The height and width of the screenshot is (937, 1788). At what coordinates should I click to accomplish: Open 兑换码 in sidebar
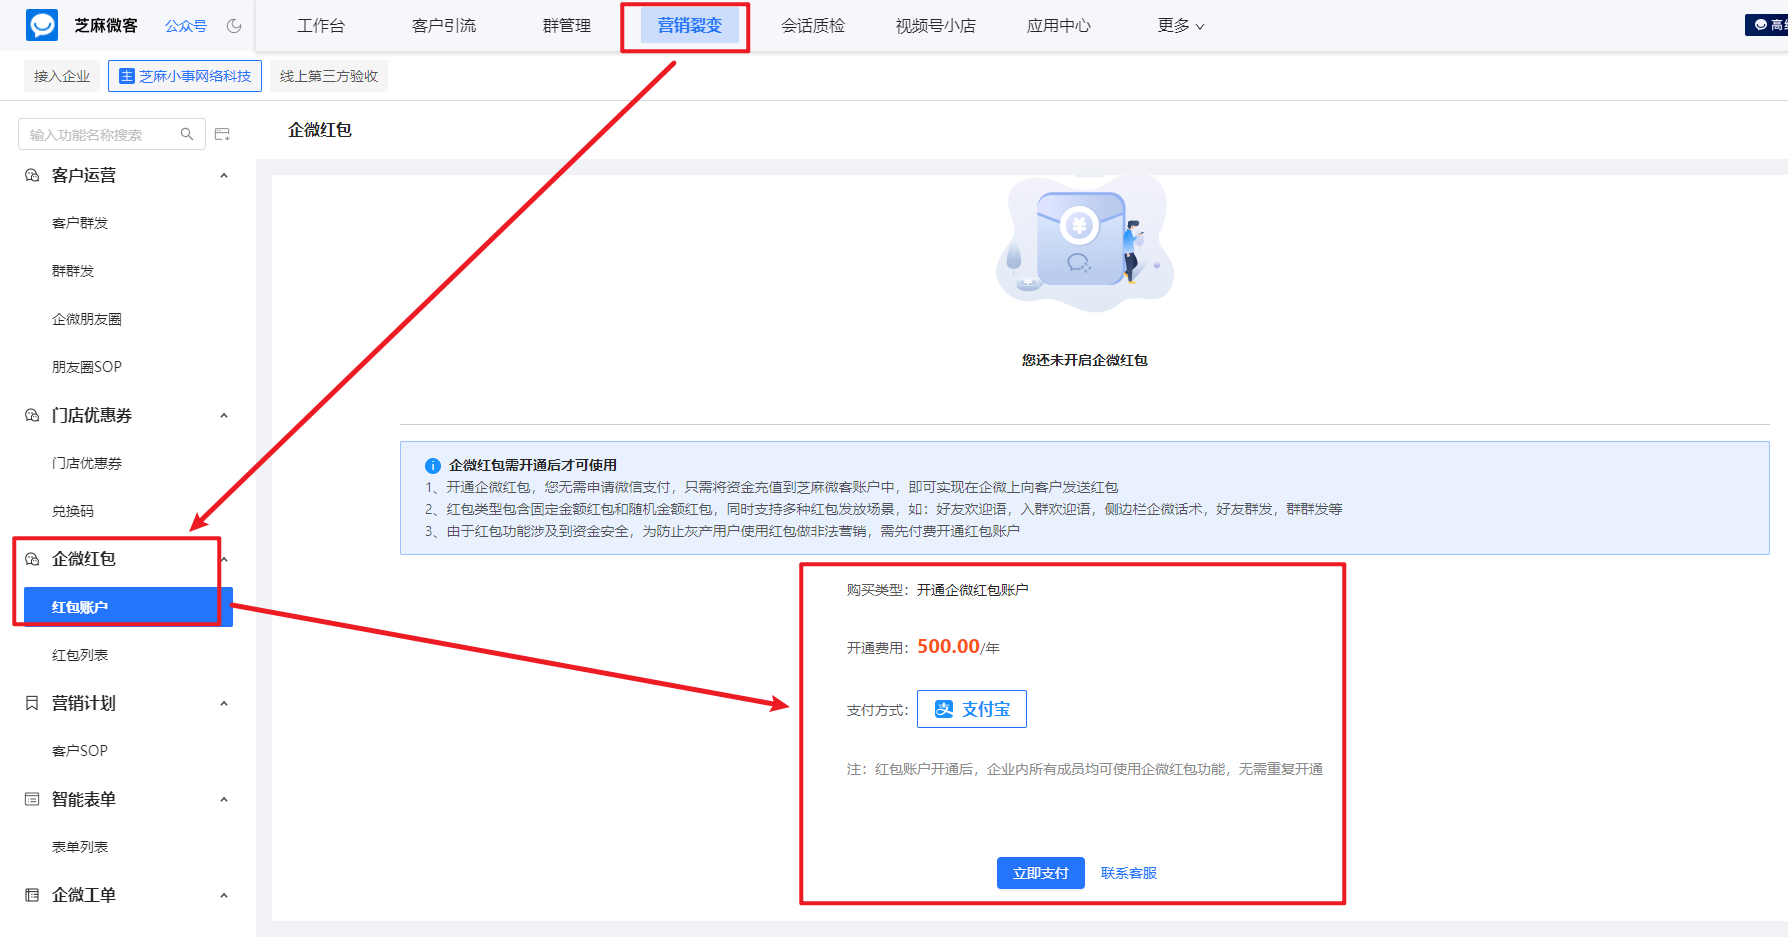[73, 511]
